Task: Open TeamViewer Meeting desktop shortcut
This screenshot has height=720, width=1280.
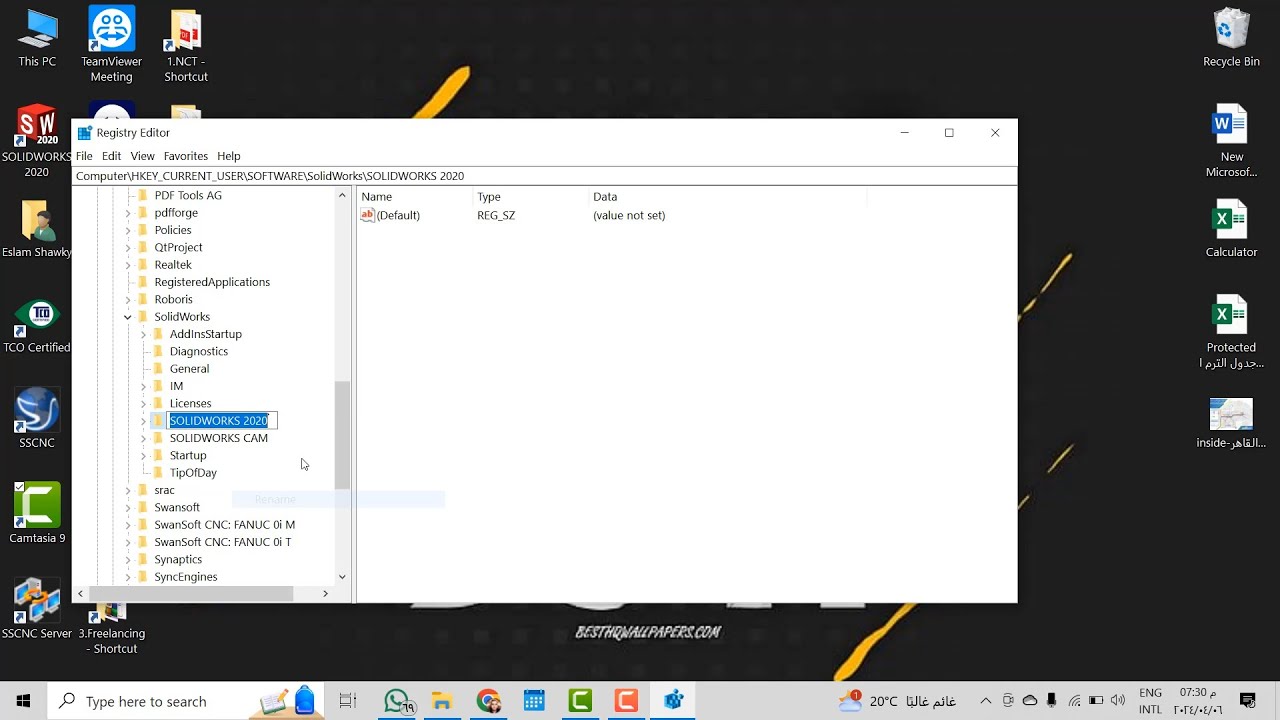Action: point(111,45)
